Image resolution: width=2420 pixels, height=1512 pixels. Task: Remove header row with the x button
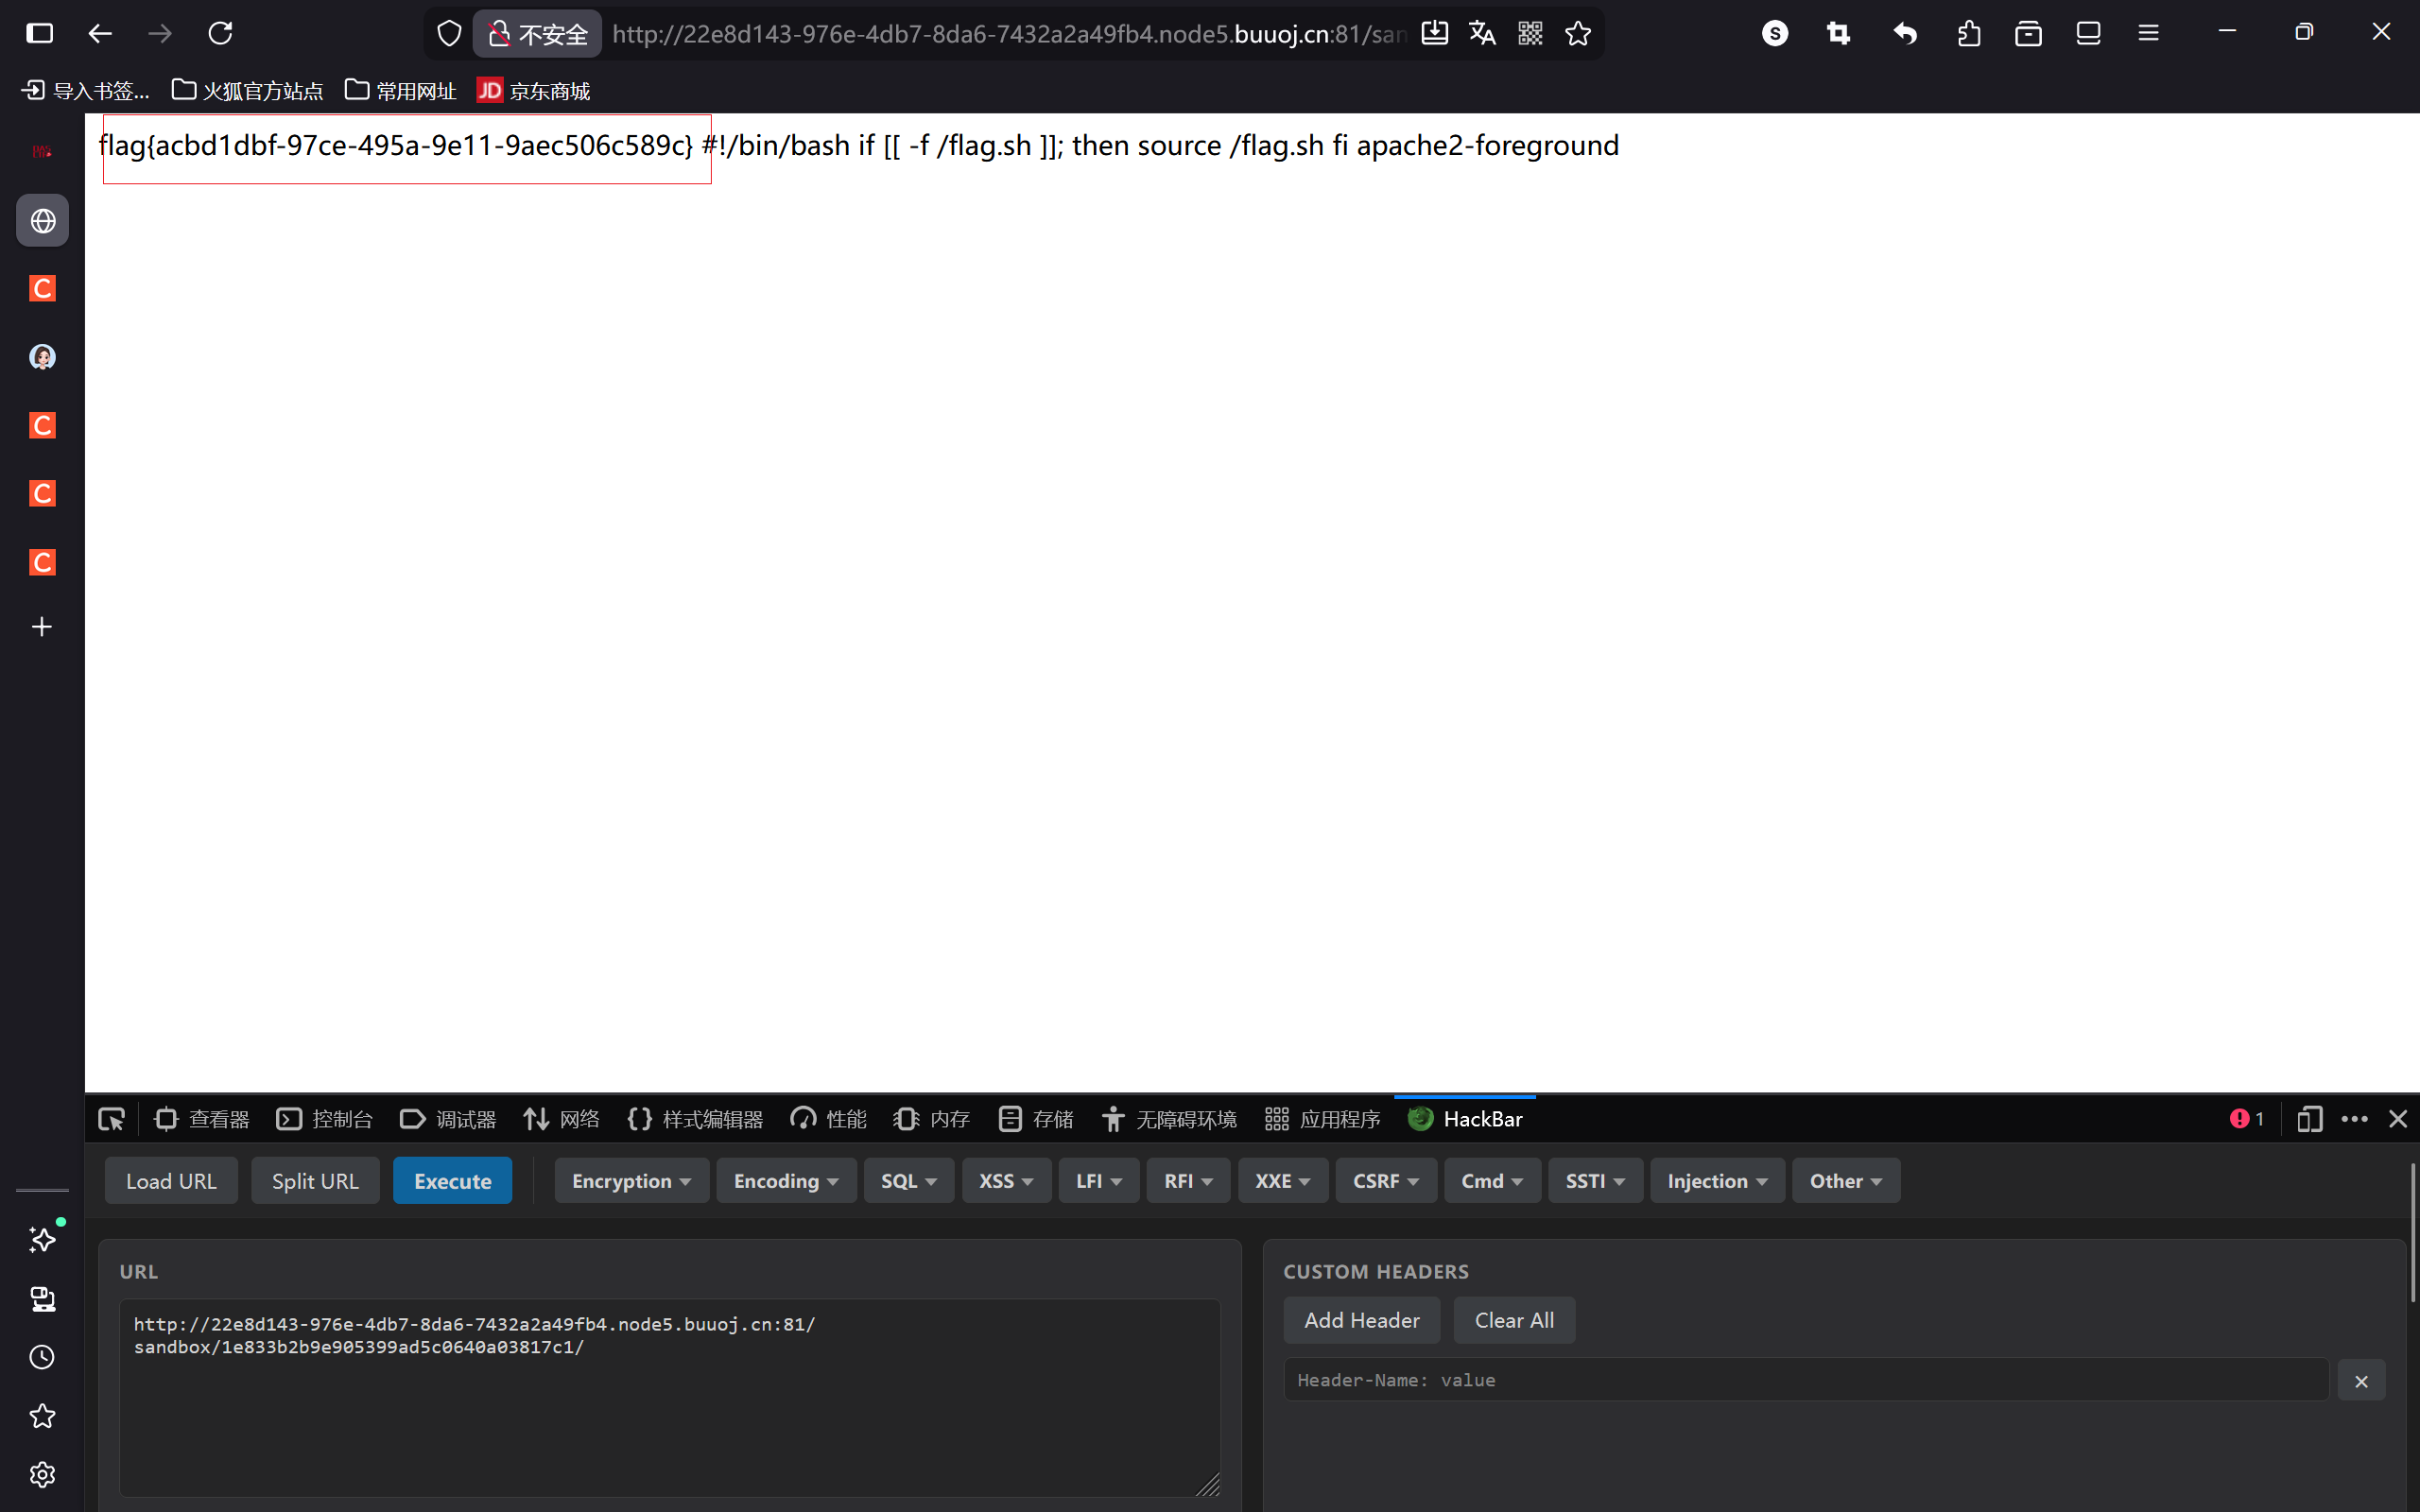point(2361,1381)
